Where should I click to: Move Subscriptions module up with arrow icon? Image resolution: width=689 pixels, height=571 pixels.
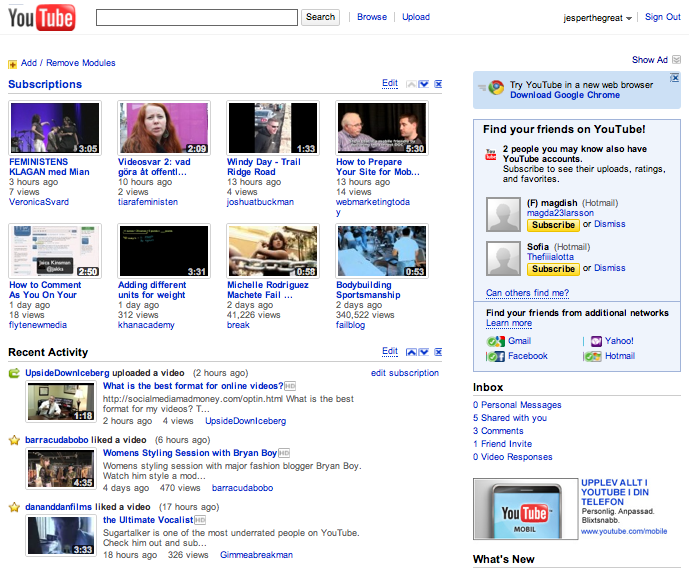(x=411, y=84)
